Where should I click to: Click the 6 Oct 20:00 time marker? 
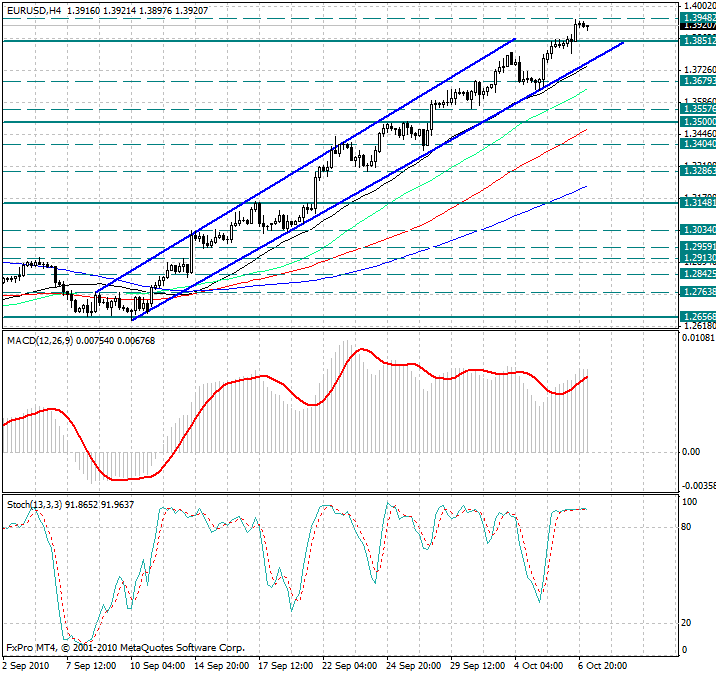(x=605, y=664)
